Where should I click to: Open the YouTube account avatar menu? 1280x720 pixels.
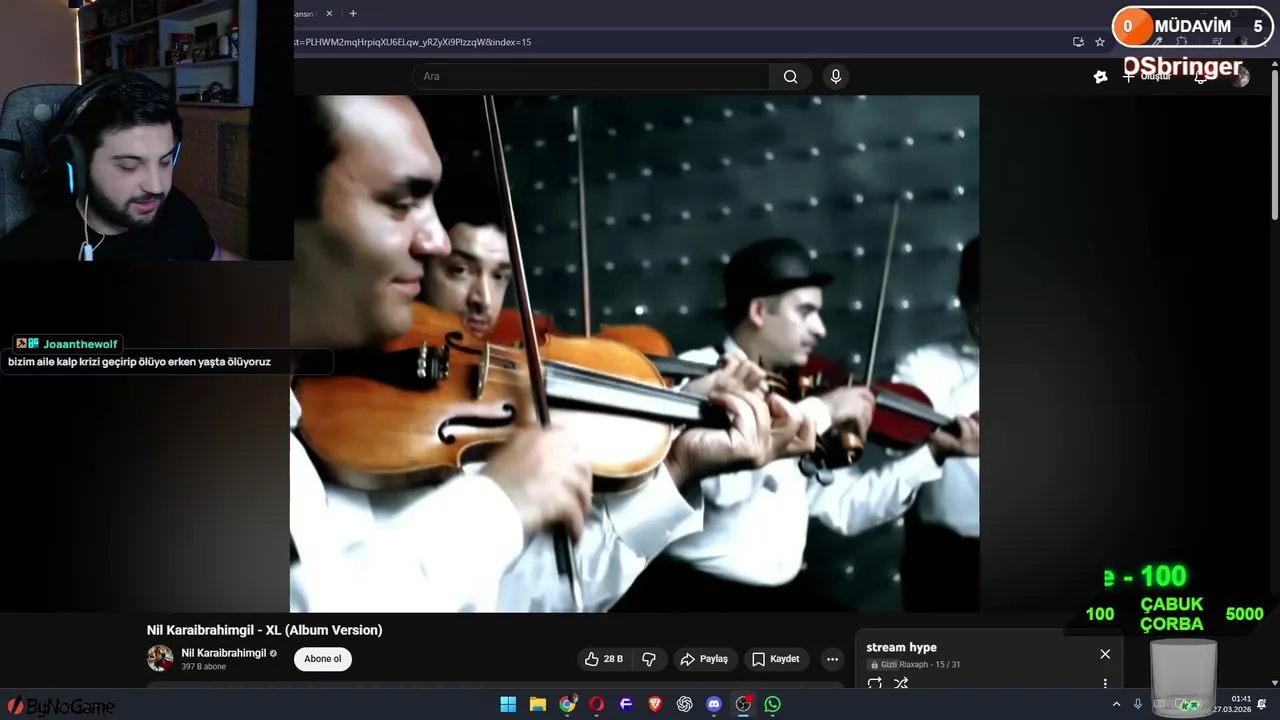click(1240, 77)
